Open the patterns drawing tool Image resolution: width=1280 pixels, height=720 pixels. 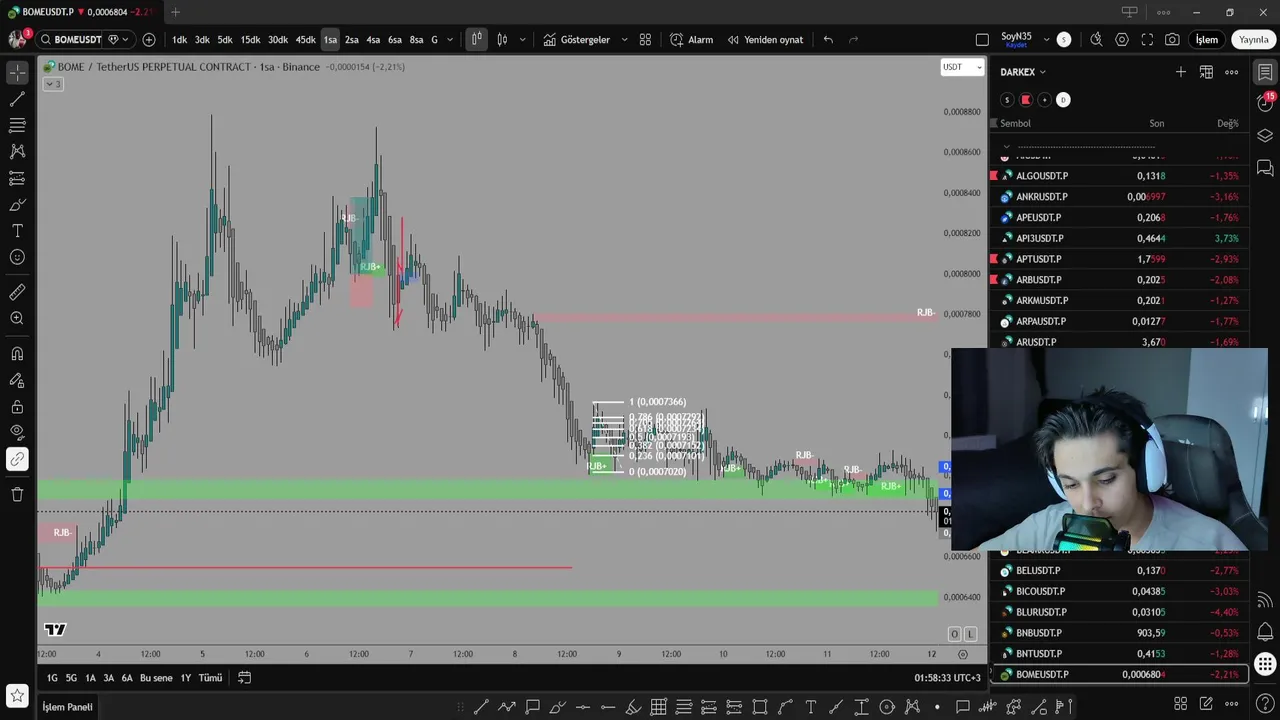(x=17, y=151)
